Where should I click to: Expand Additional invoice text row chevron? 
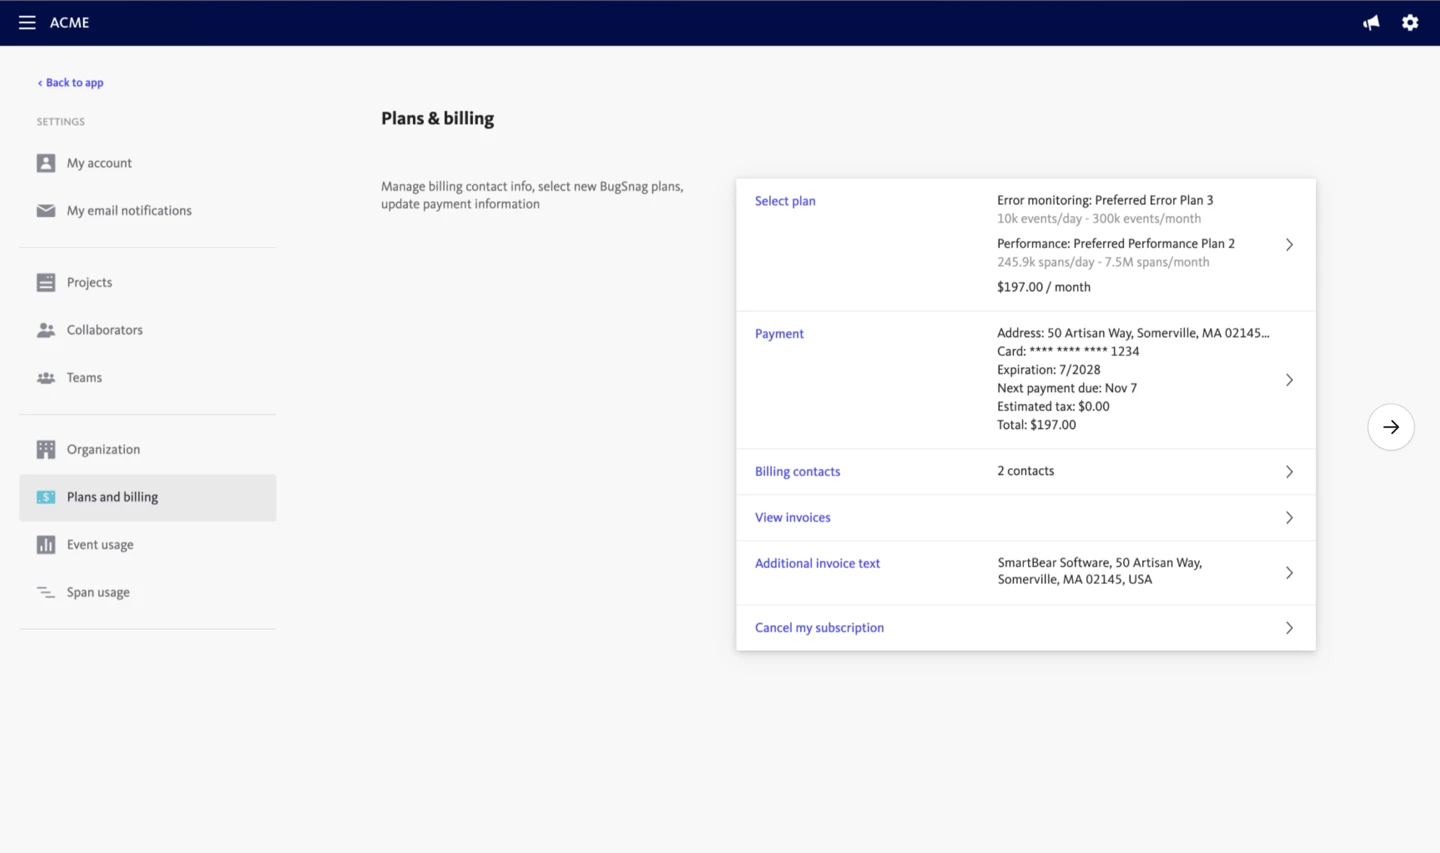click(x=1289, y=573)
